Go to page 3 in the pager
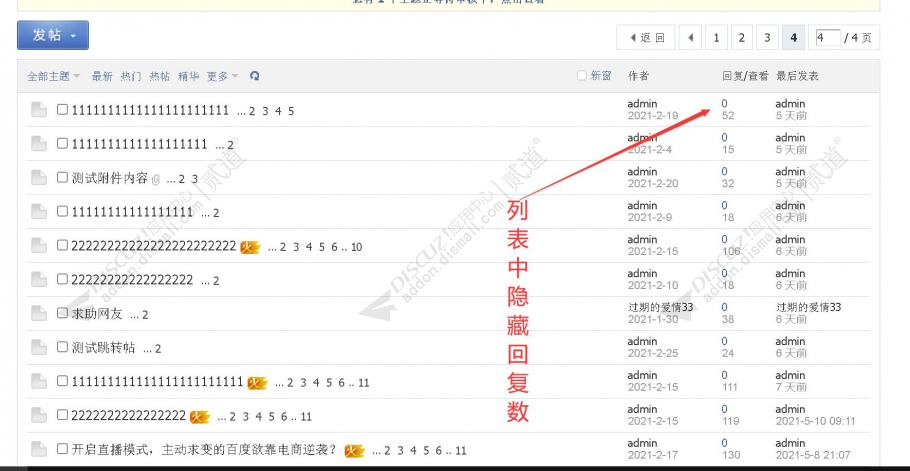This screenshot has height=471, width=910. [767, 38]
